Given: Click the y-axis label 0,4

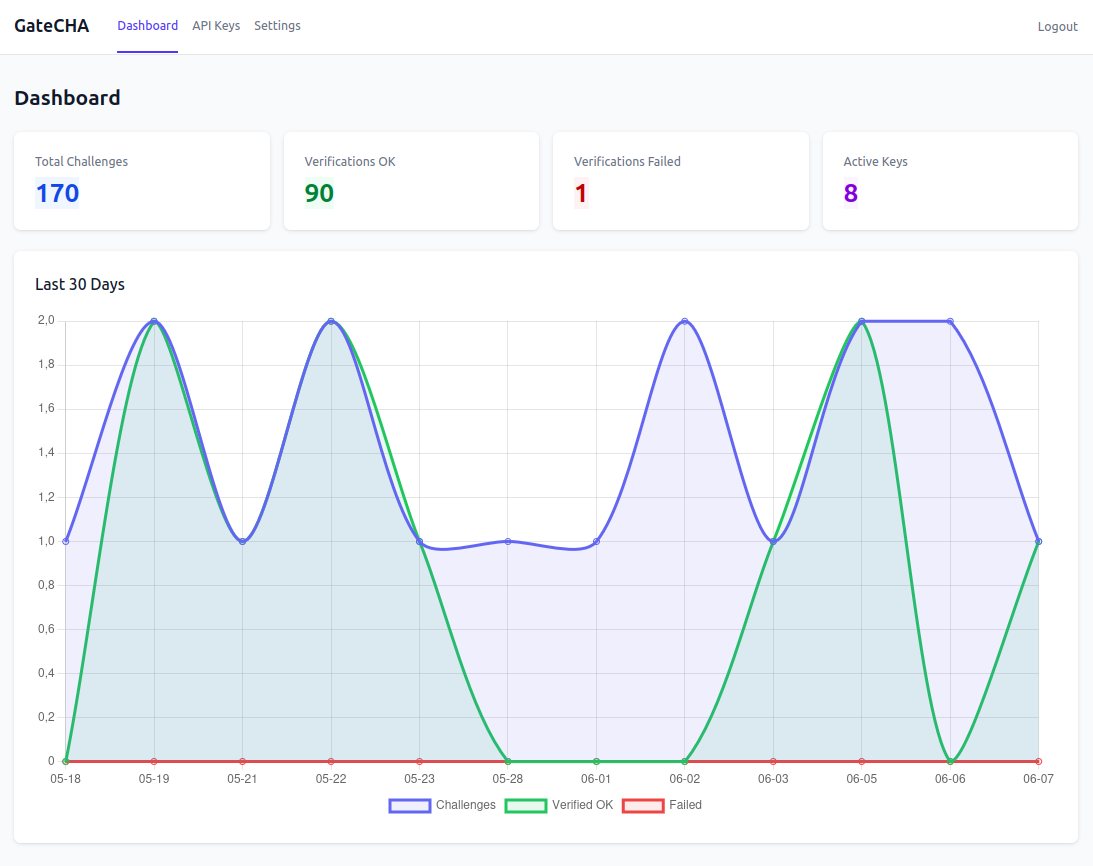Looking at the screenshot, I should [46, 673].
